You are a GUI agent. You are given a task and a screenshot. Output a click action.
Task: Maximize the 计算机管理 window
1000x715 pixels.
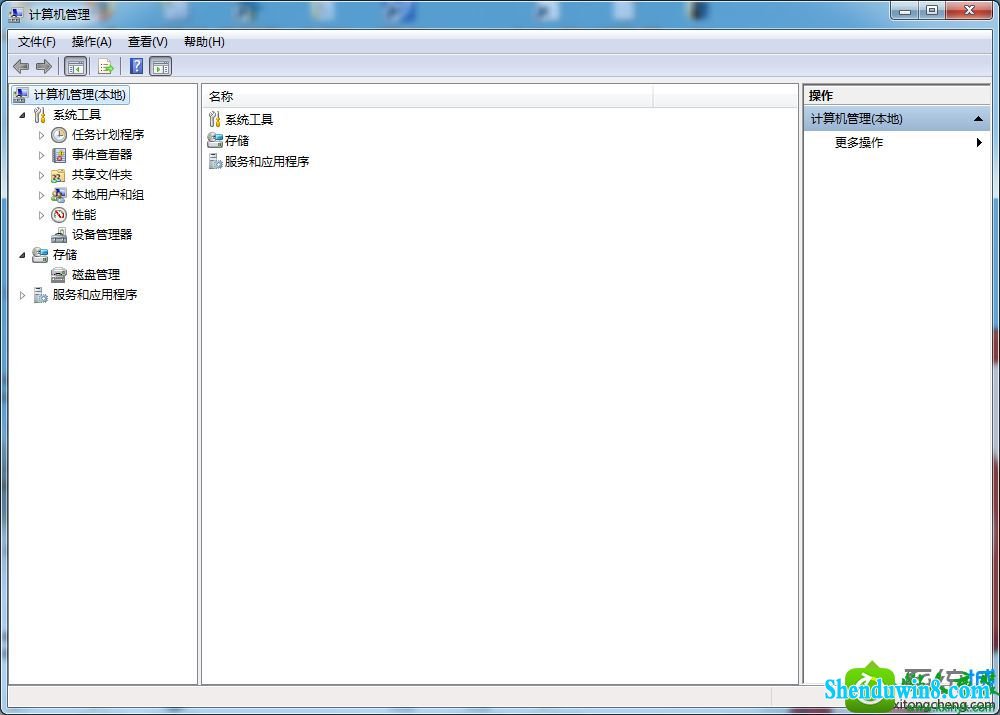pos(932,11)
